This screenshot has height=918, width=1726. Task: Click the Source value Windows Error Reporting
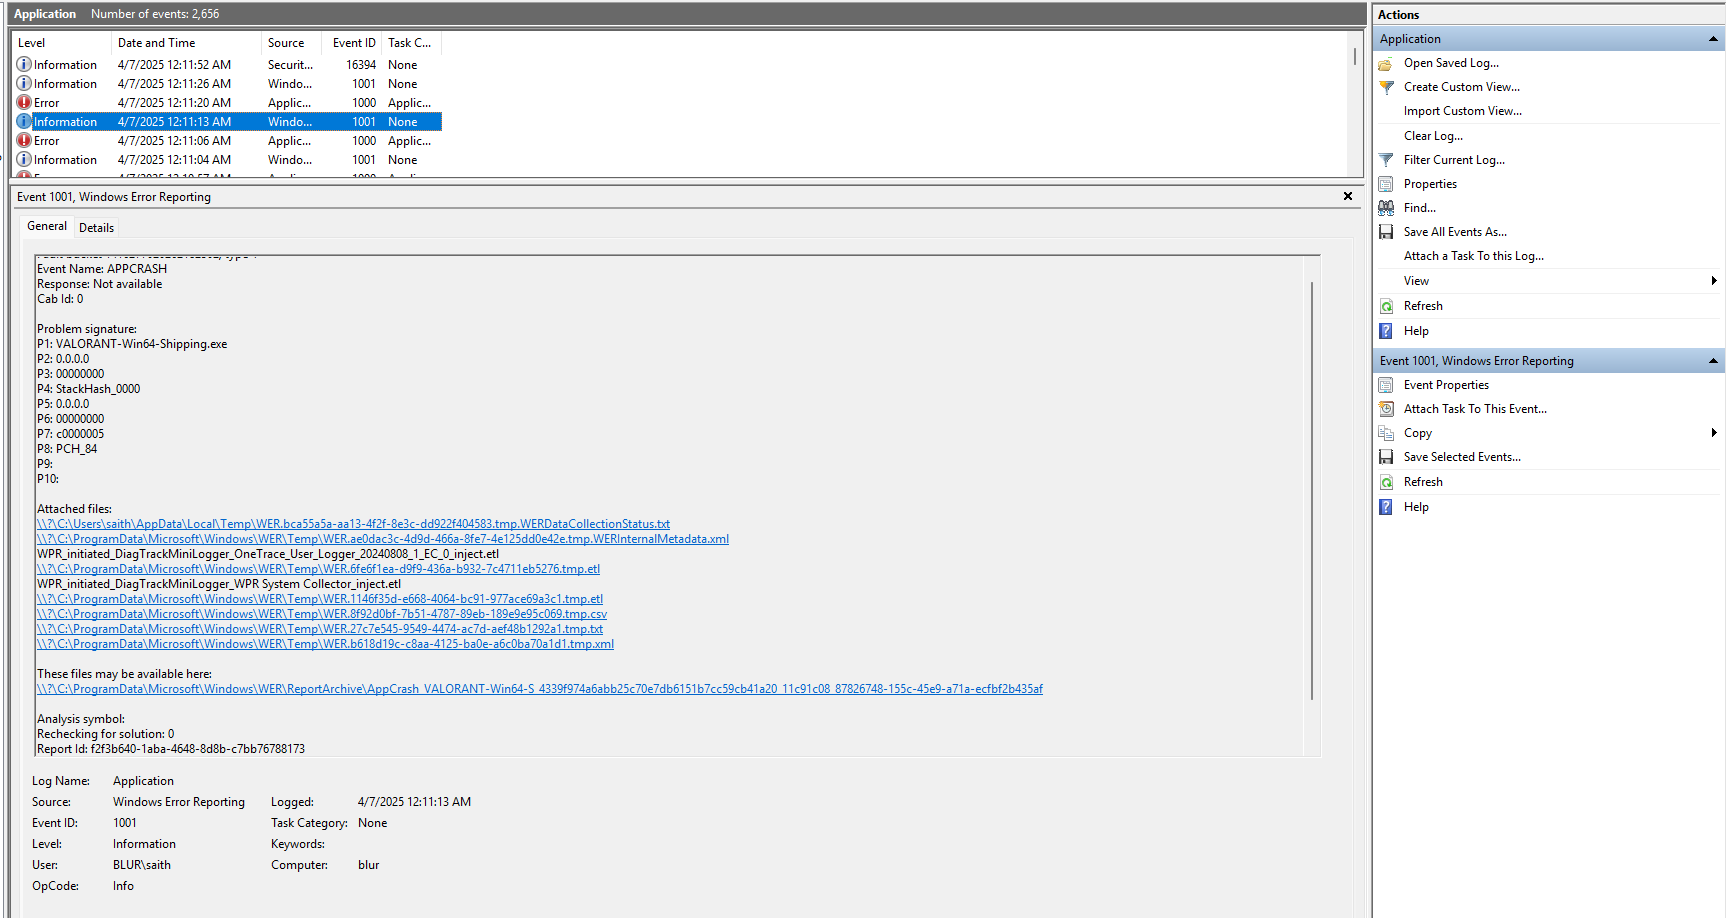179,802
